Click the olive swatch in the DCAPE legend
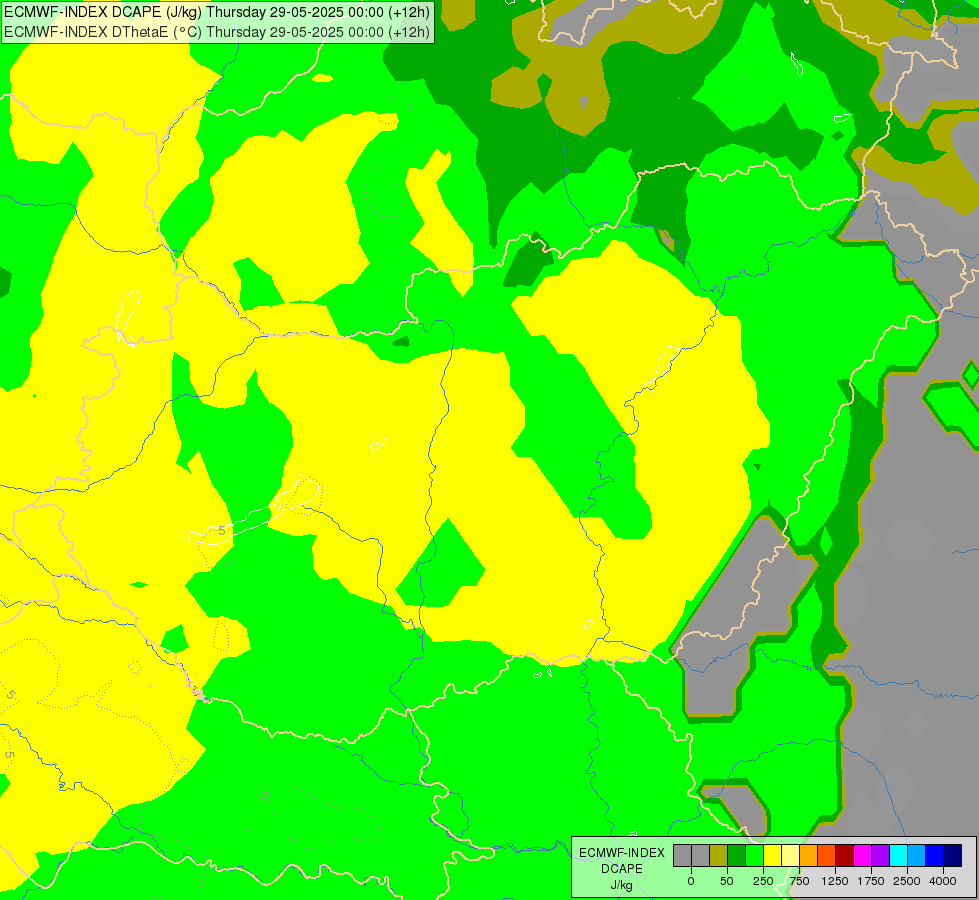The width and height of the screenshot is (979, 900). click(719, 855)
